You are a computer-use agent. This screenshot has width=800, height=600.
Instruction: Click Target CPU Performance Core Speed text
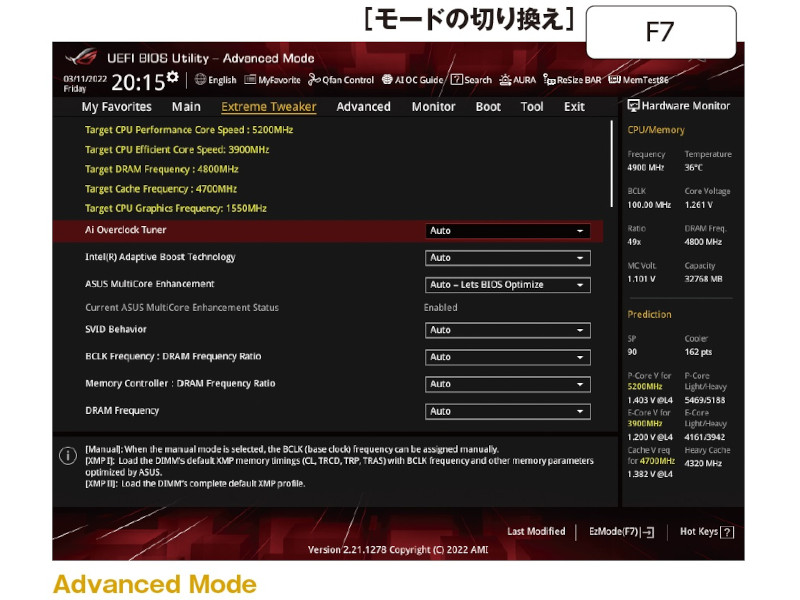189,130
